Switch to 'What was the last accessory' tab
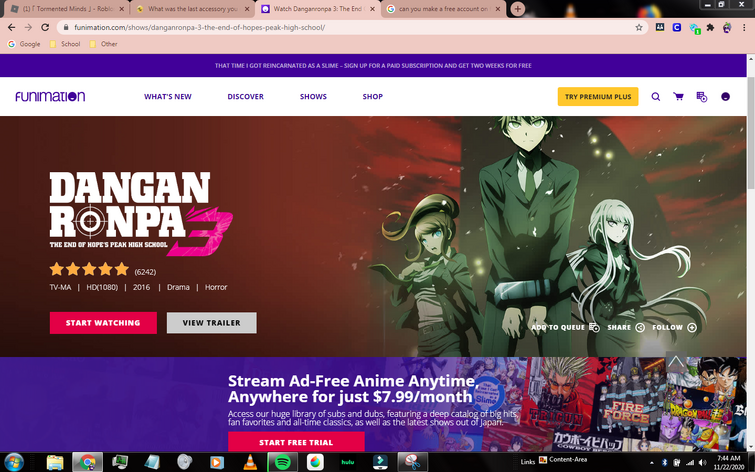 (x=192, y=9)
